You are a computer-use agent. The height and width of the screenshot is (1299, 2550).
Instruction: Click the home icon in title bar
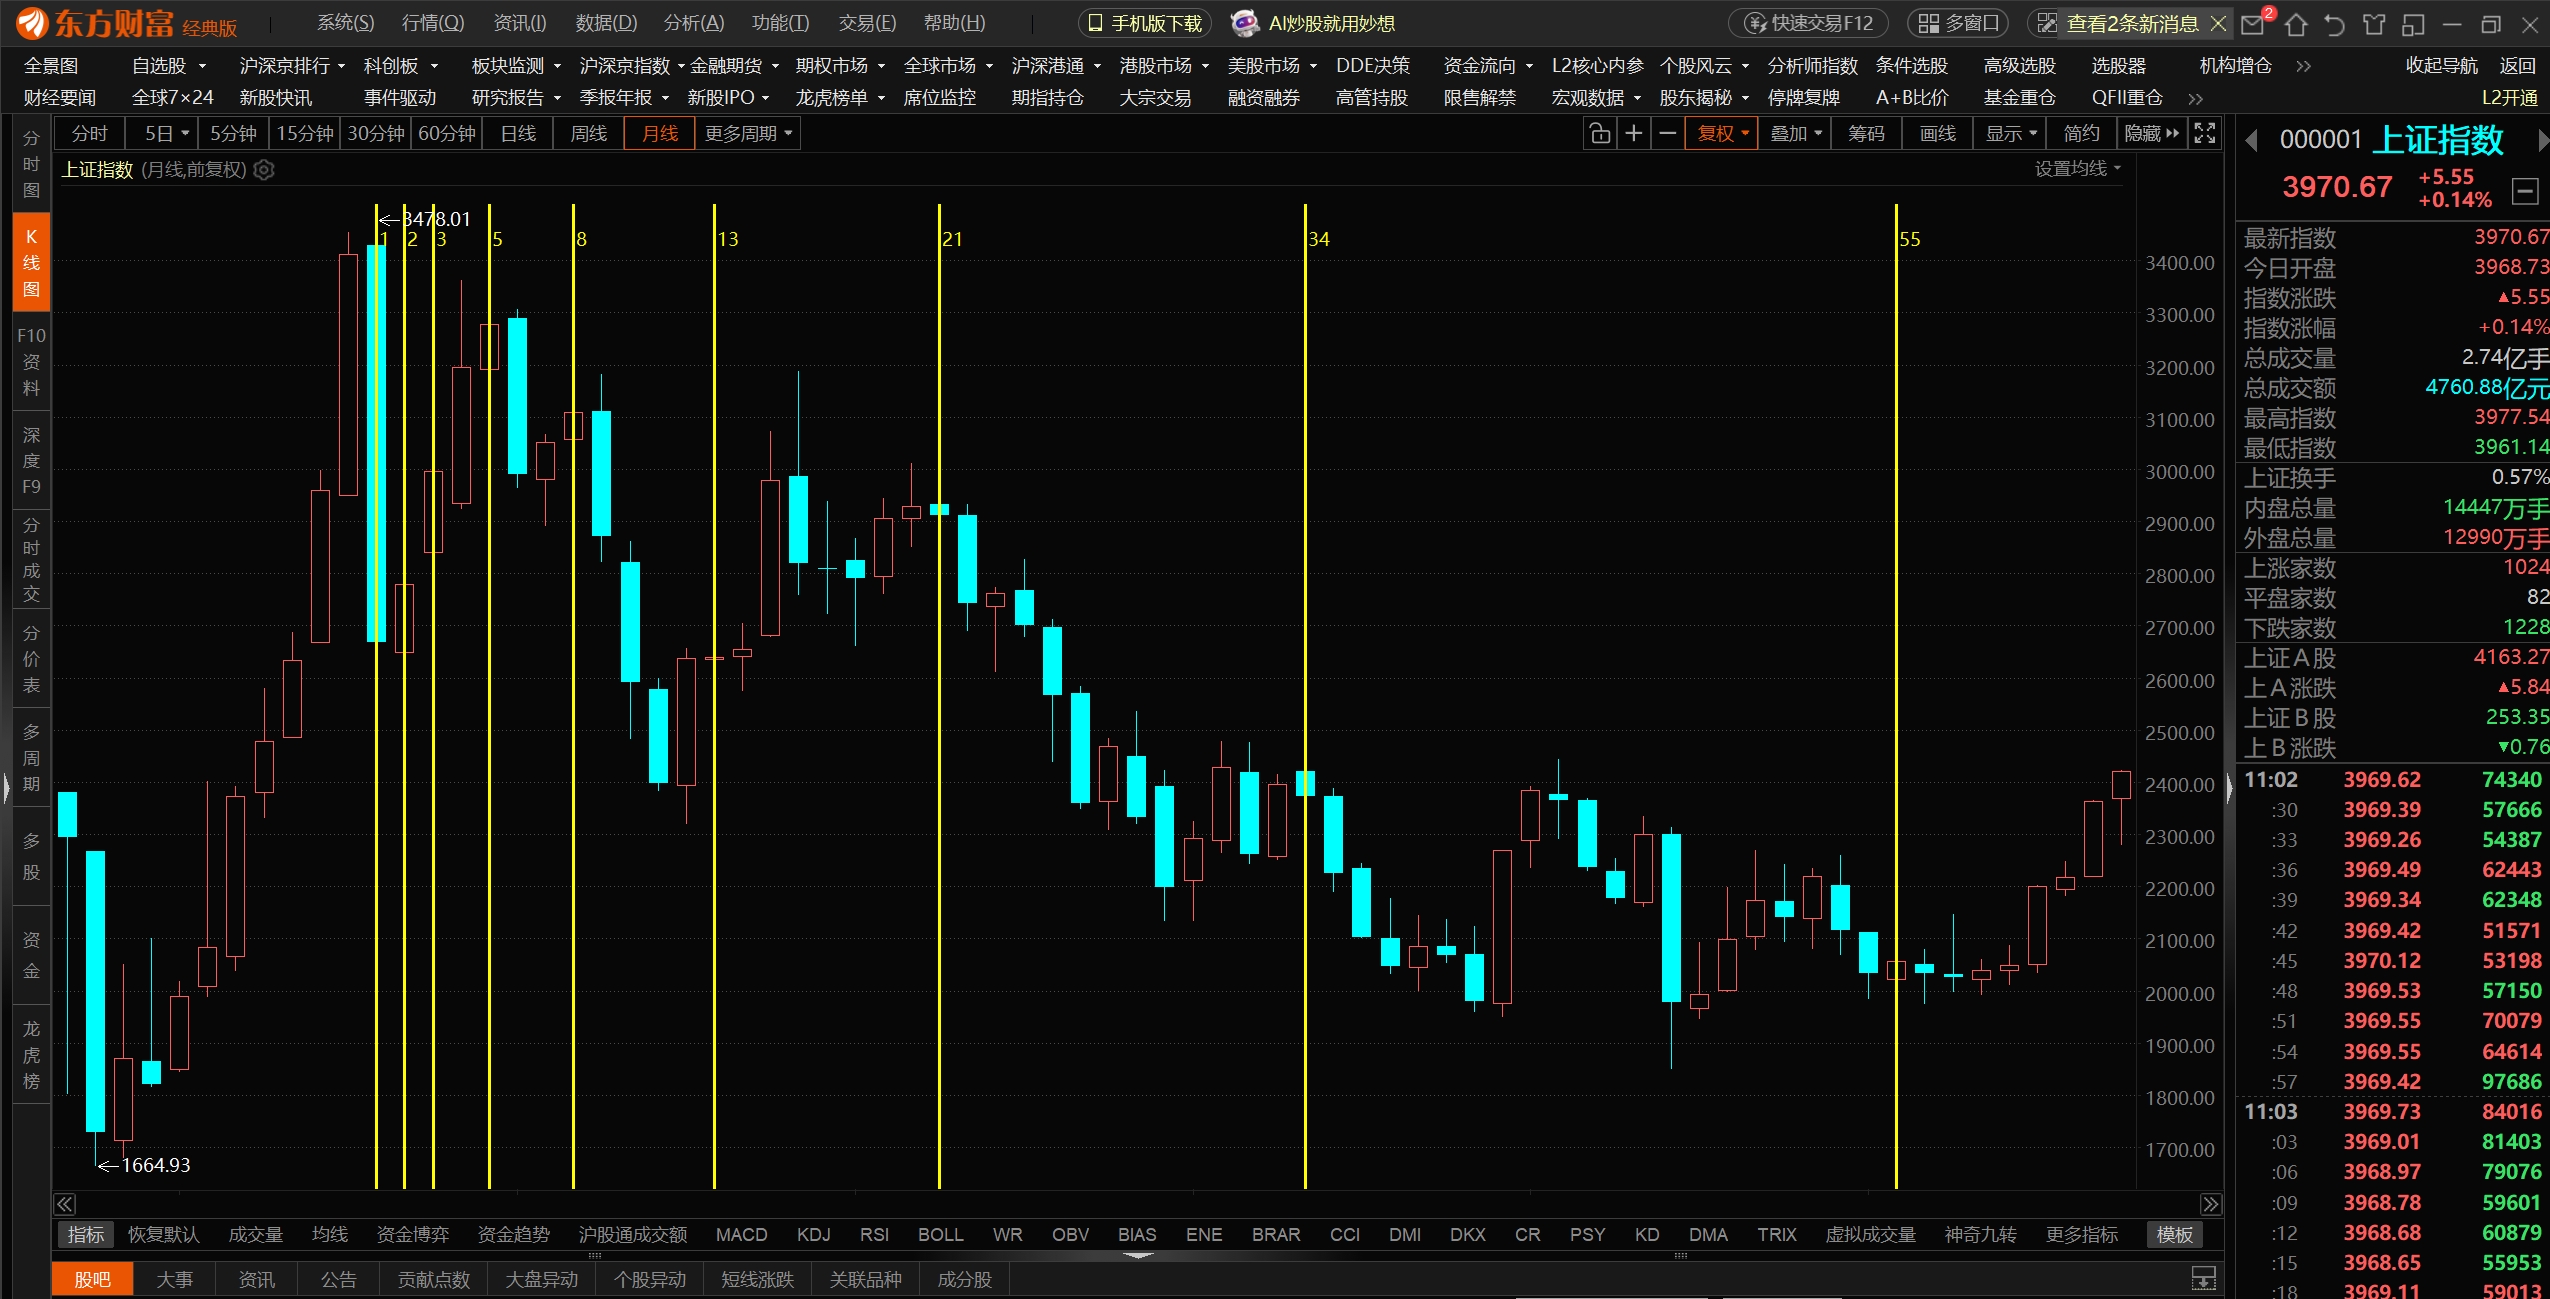click(2296, 24)
